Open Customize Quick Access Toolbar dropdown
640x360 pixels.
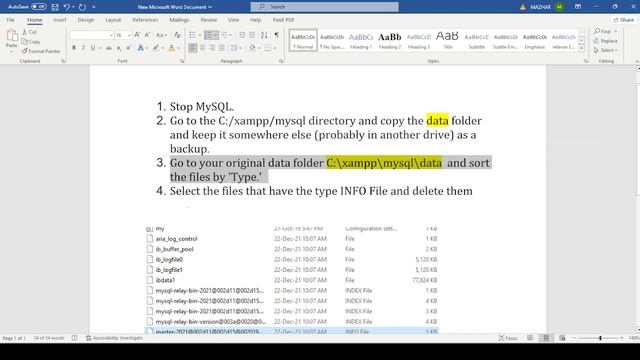[x=94, y=7]
